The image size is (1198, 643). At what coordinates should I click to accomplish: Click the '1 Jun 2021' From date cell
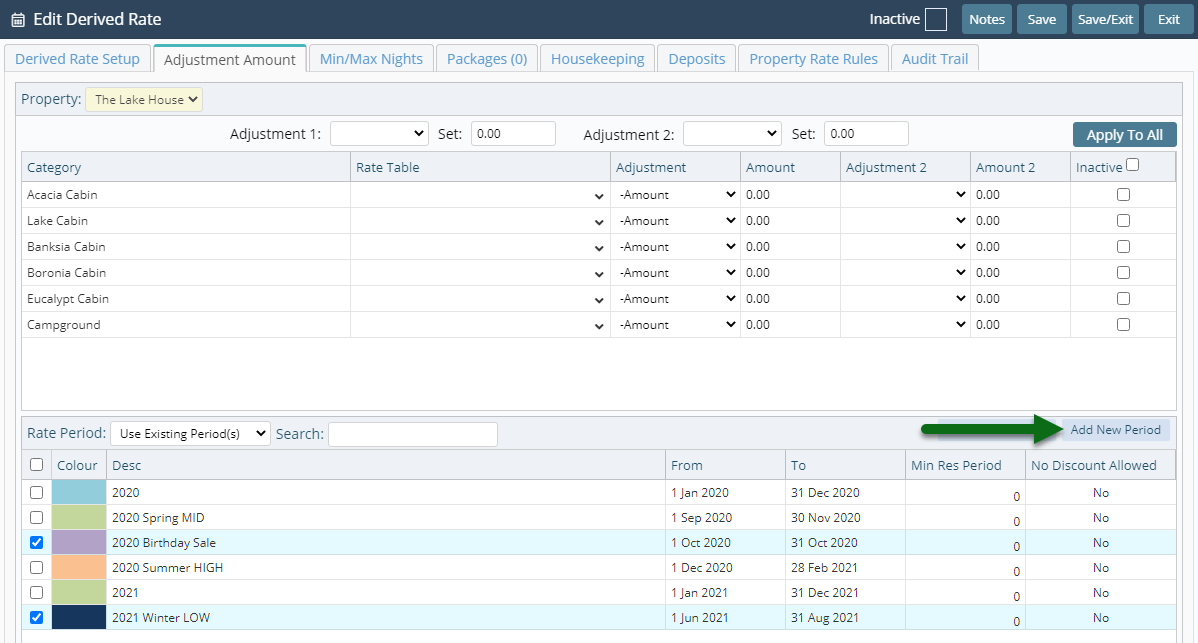click(725, 618)
